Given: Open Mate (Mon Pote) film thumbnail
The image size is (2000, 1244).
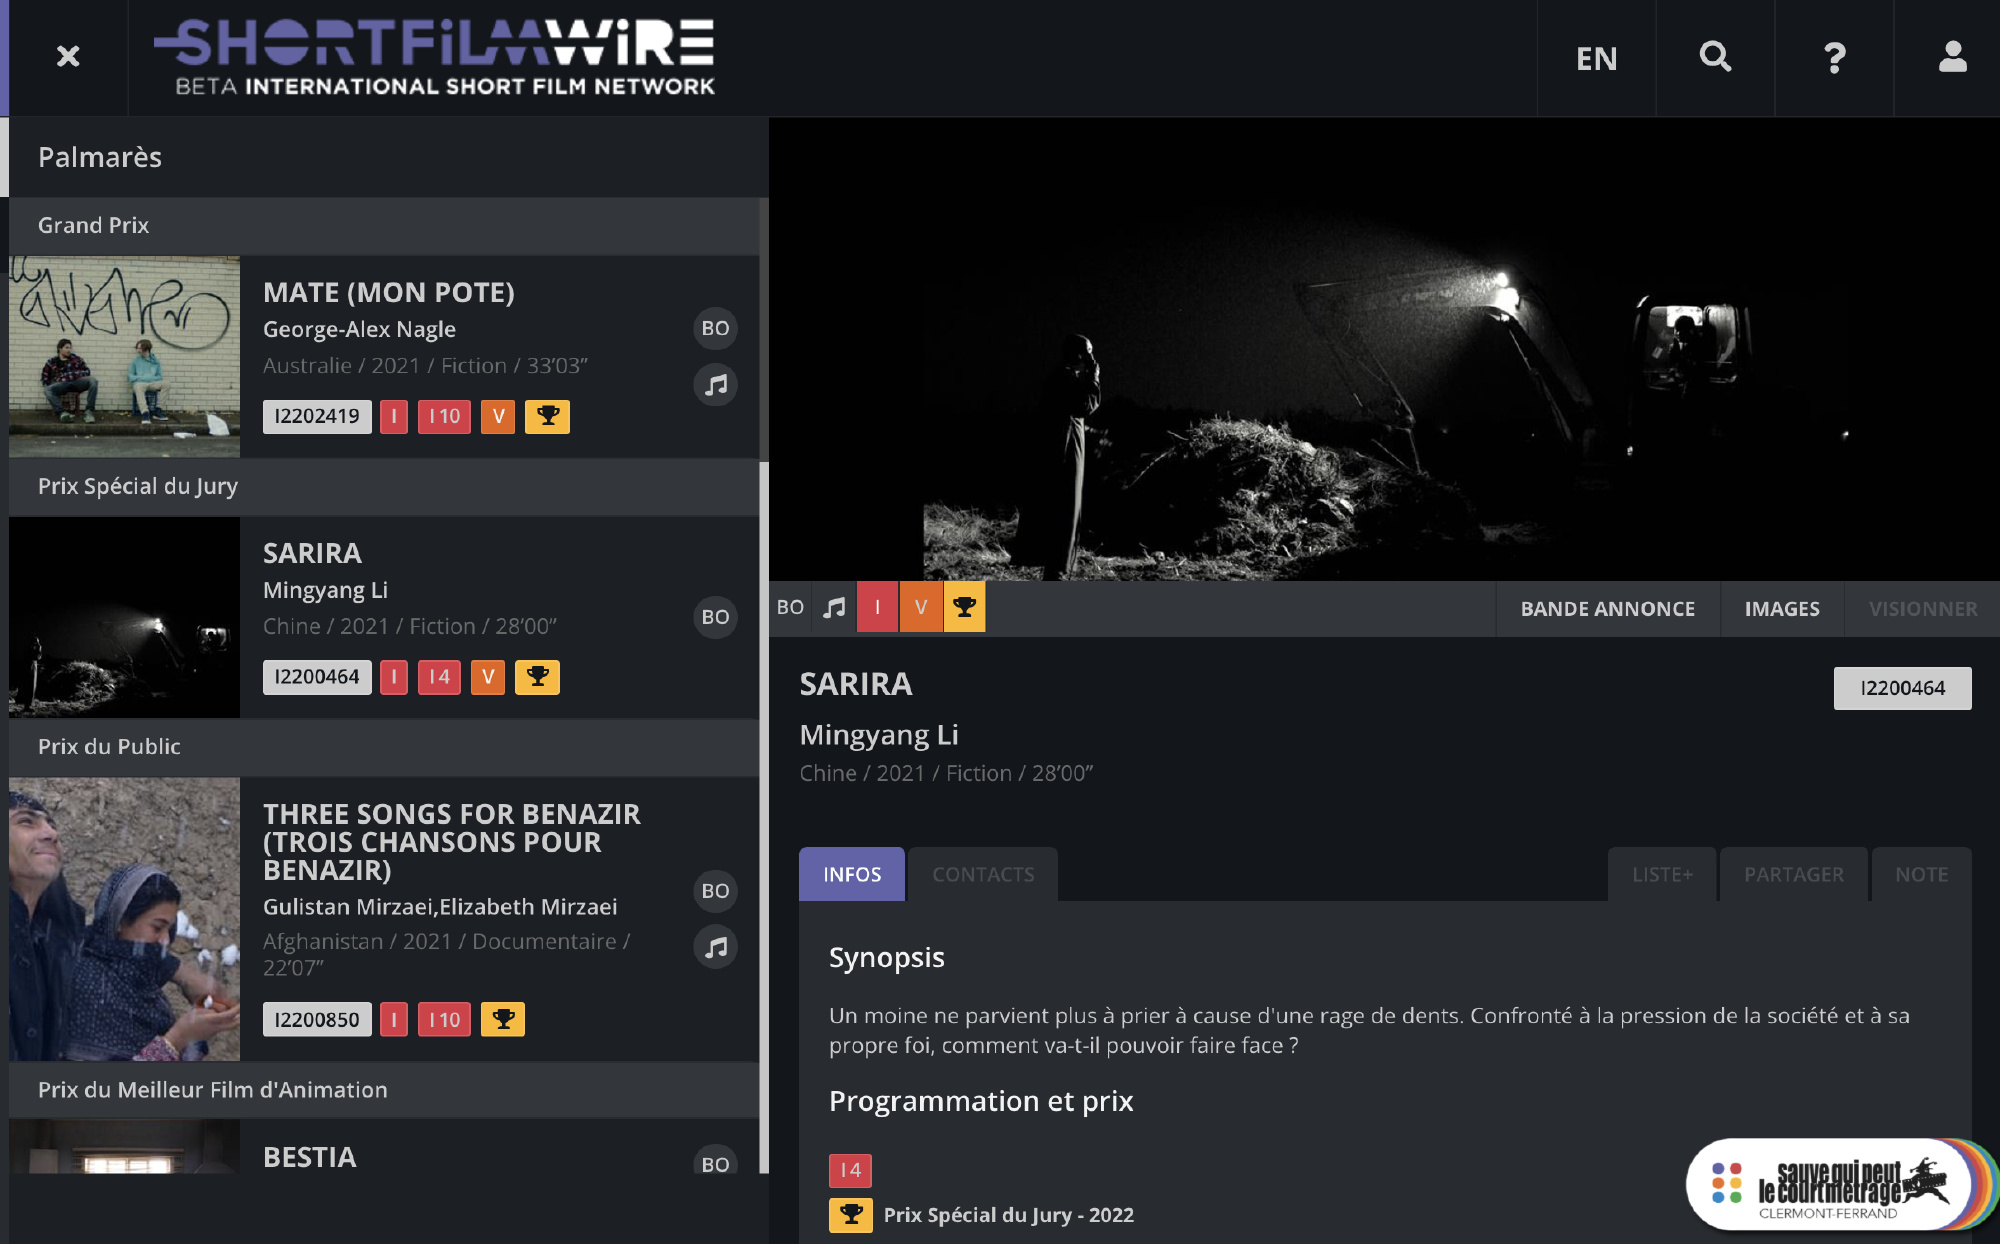Looking at the screenshot, I should (124, 357).
